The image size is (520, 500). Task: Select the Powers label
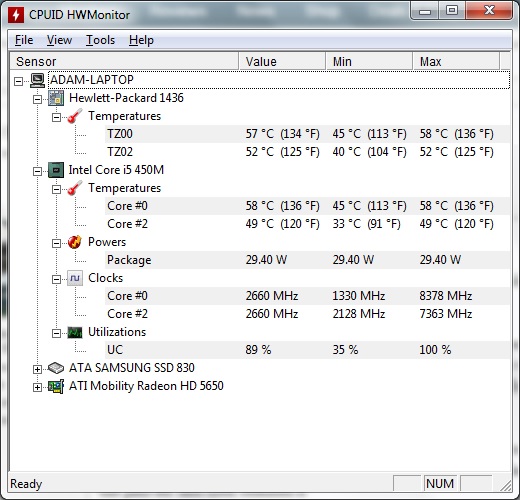point(107,242)
